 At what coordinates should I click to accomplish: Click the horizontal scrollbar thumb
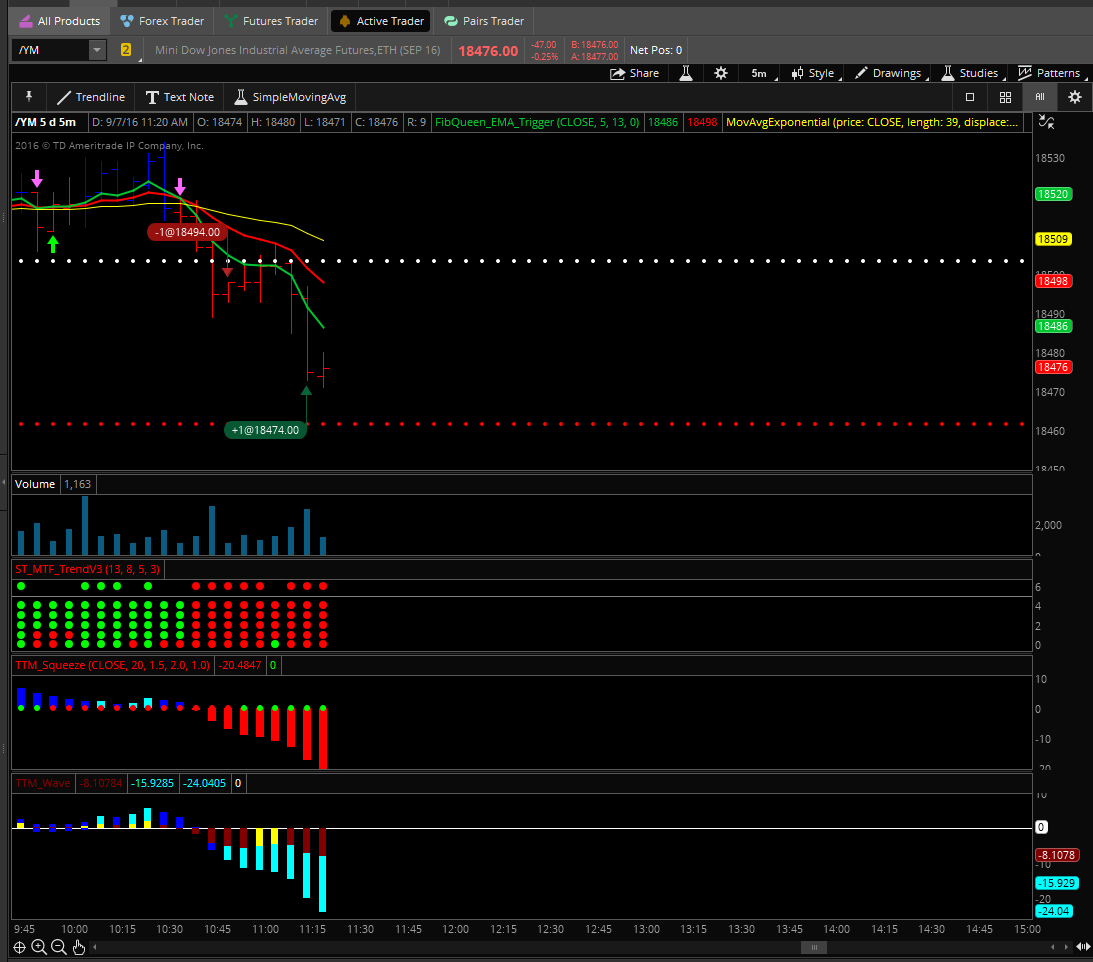(813, 947)
